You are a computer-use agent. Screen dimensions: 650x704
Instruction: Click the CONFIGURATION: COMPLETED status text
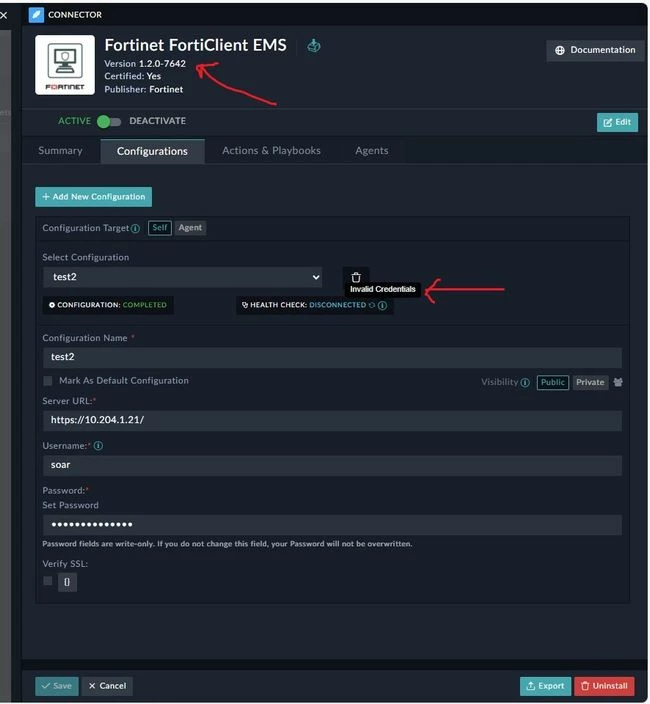pyautogui.click(x=112, y=305)
